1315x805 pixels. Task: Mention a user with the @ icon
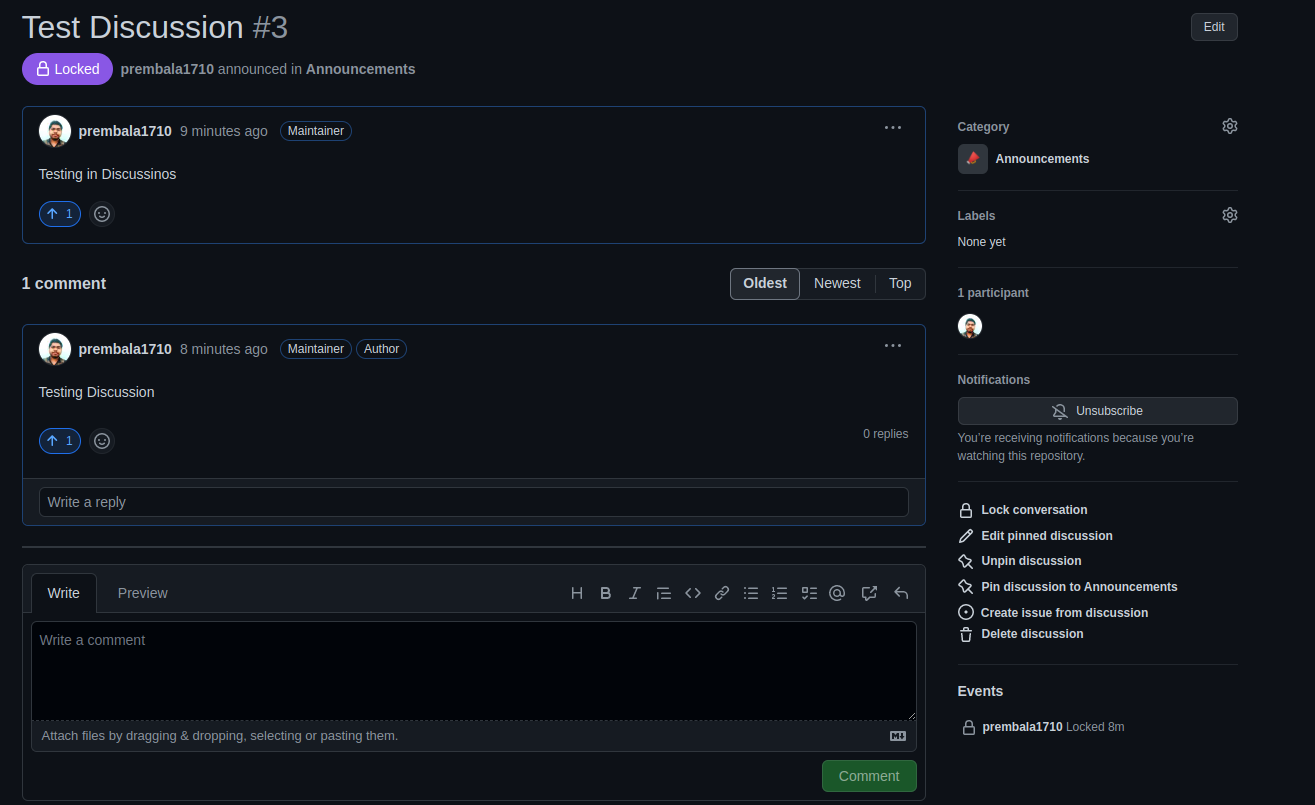click(x=837, y=593)
